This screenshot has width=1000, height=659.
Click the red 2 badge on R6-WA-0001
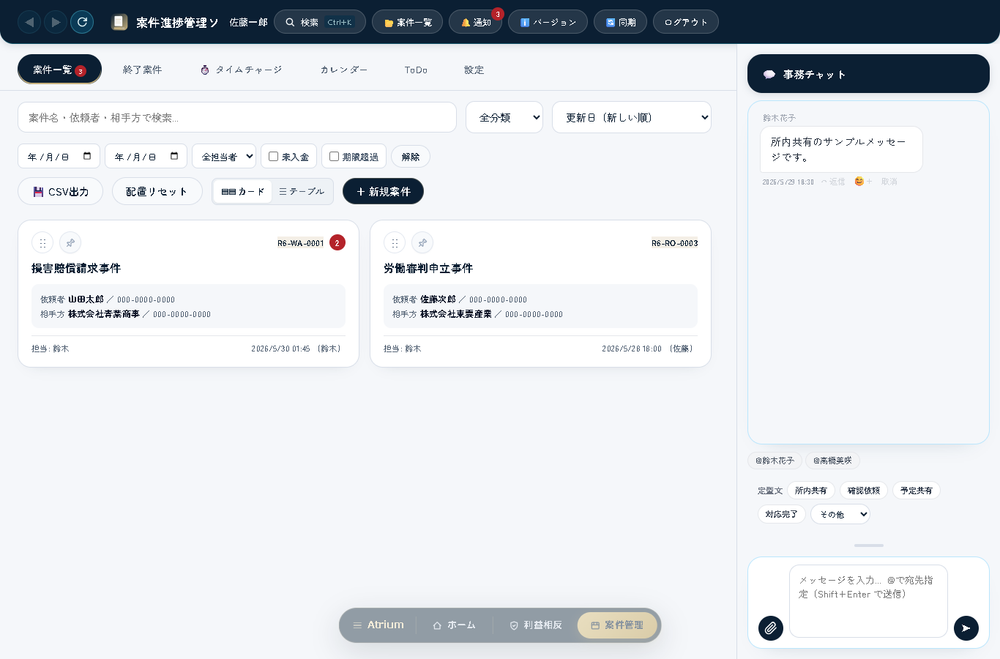pos(337,243)
